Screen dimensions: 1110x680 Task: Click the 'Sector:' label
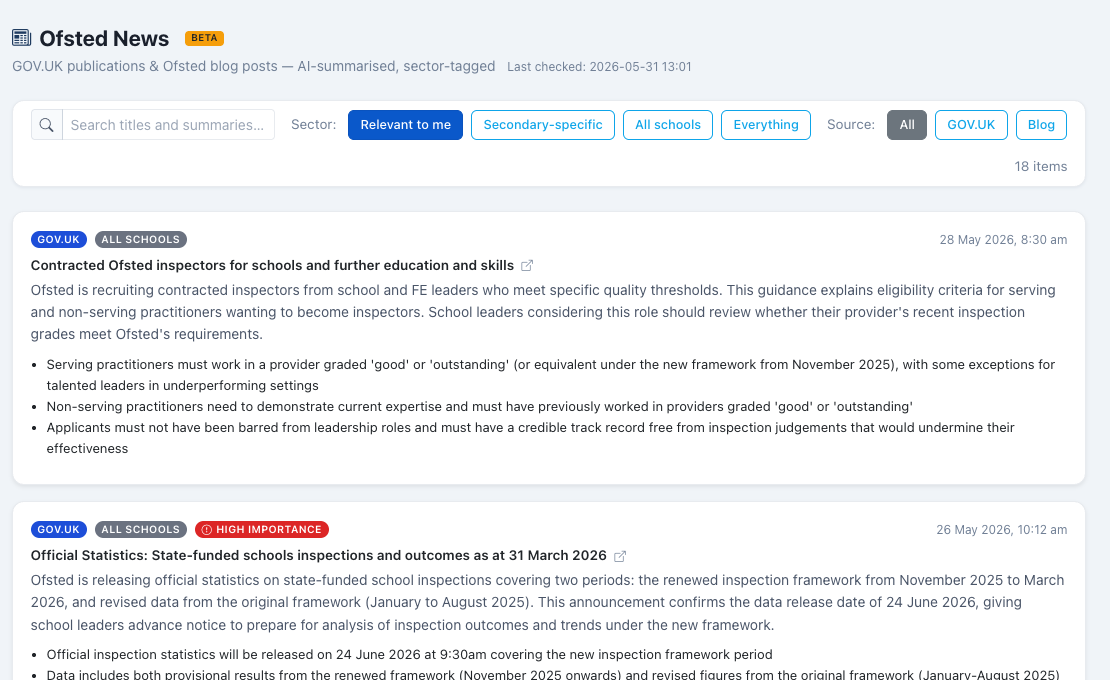[x=314, y=125]
